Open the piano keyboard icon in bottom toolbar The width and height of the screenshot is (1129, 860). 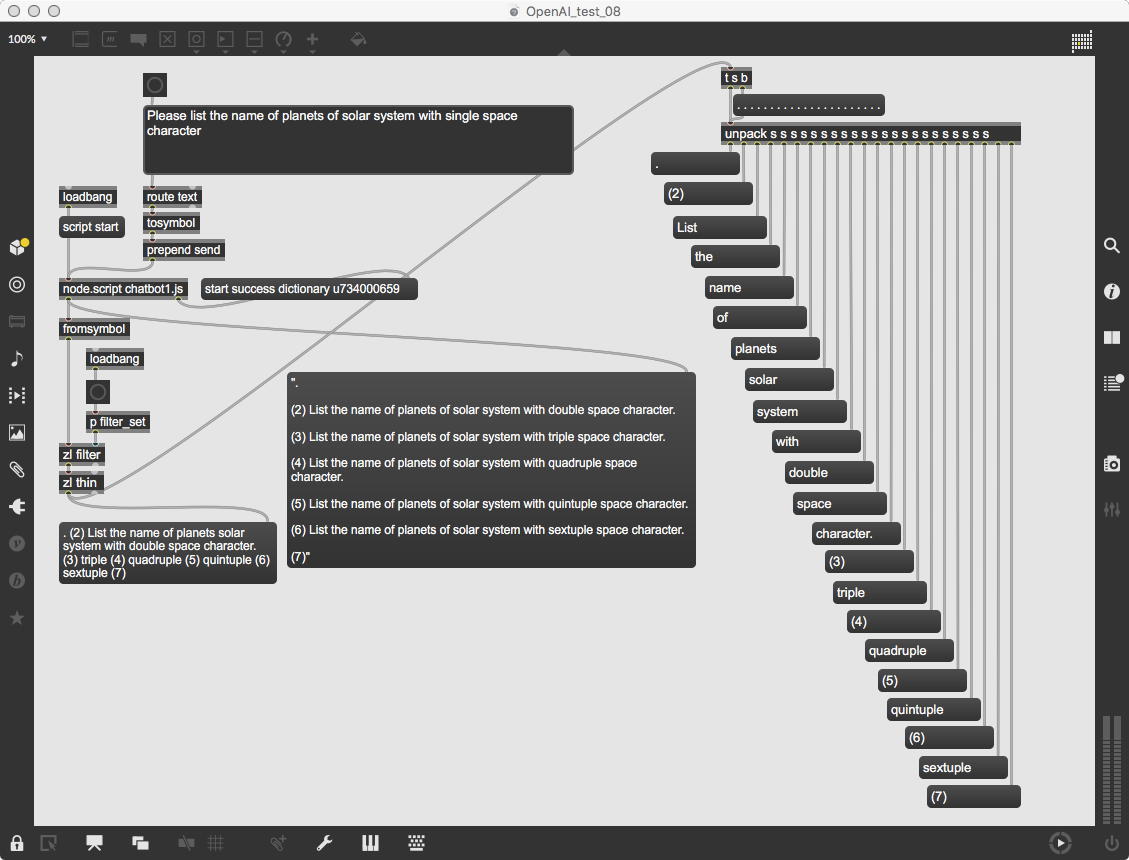pos(370,843)
